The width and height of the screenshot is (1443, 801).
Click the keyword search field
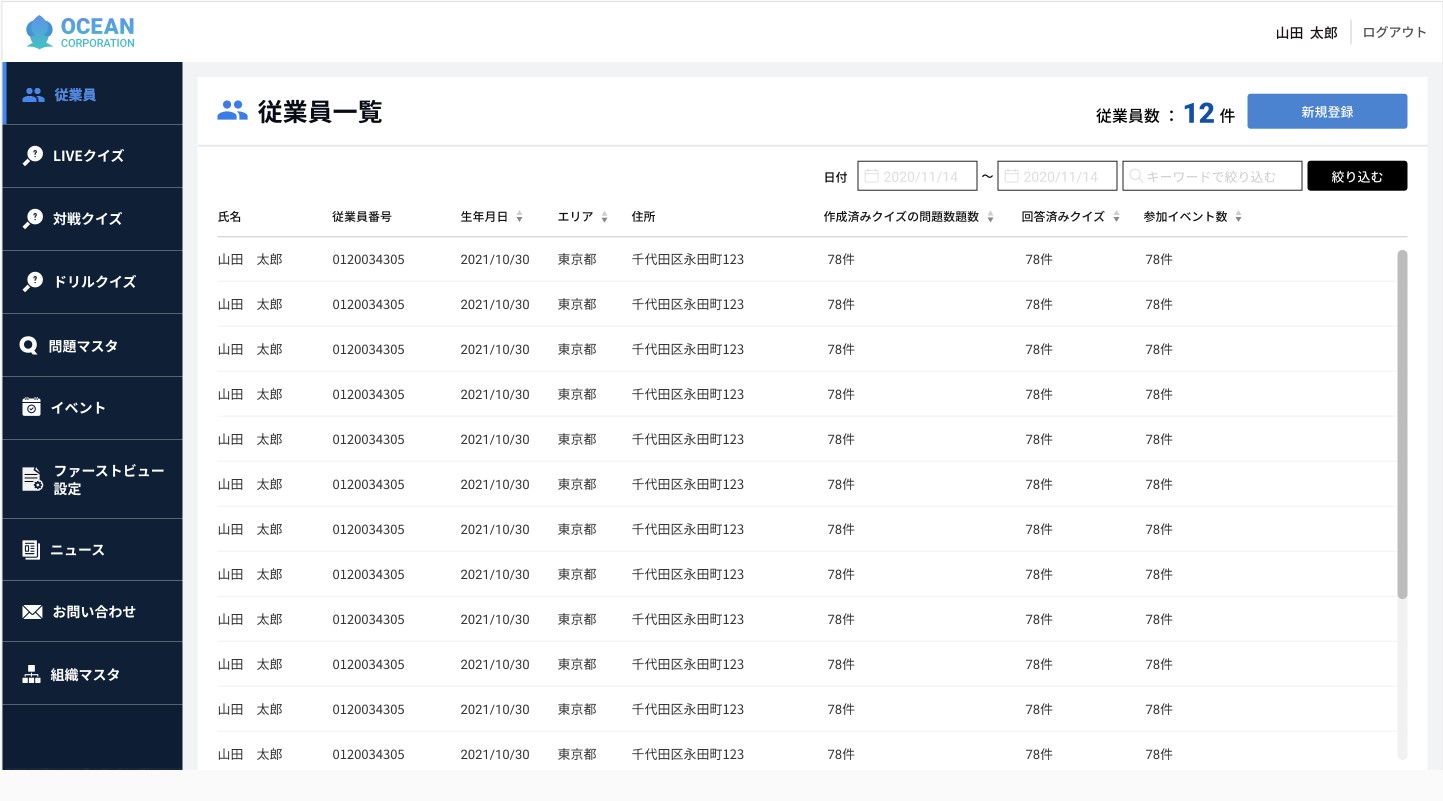[1212, 177]
